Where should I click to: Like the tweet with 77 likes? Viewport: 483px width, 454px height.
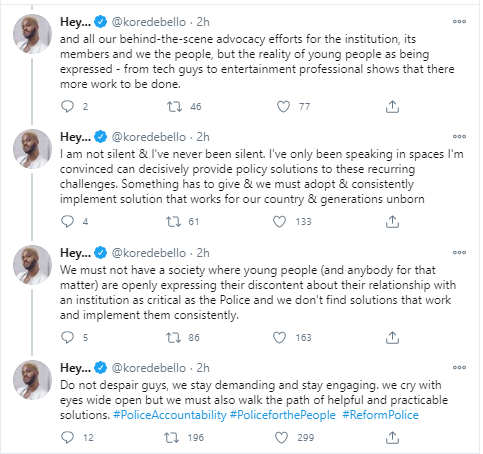tap(283, 107)
